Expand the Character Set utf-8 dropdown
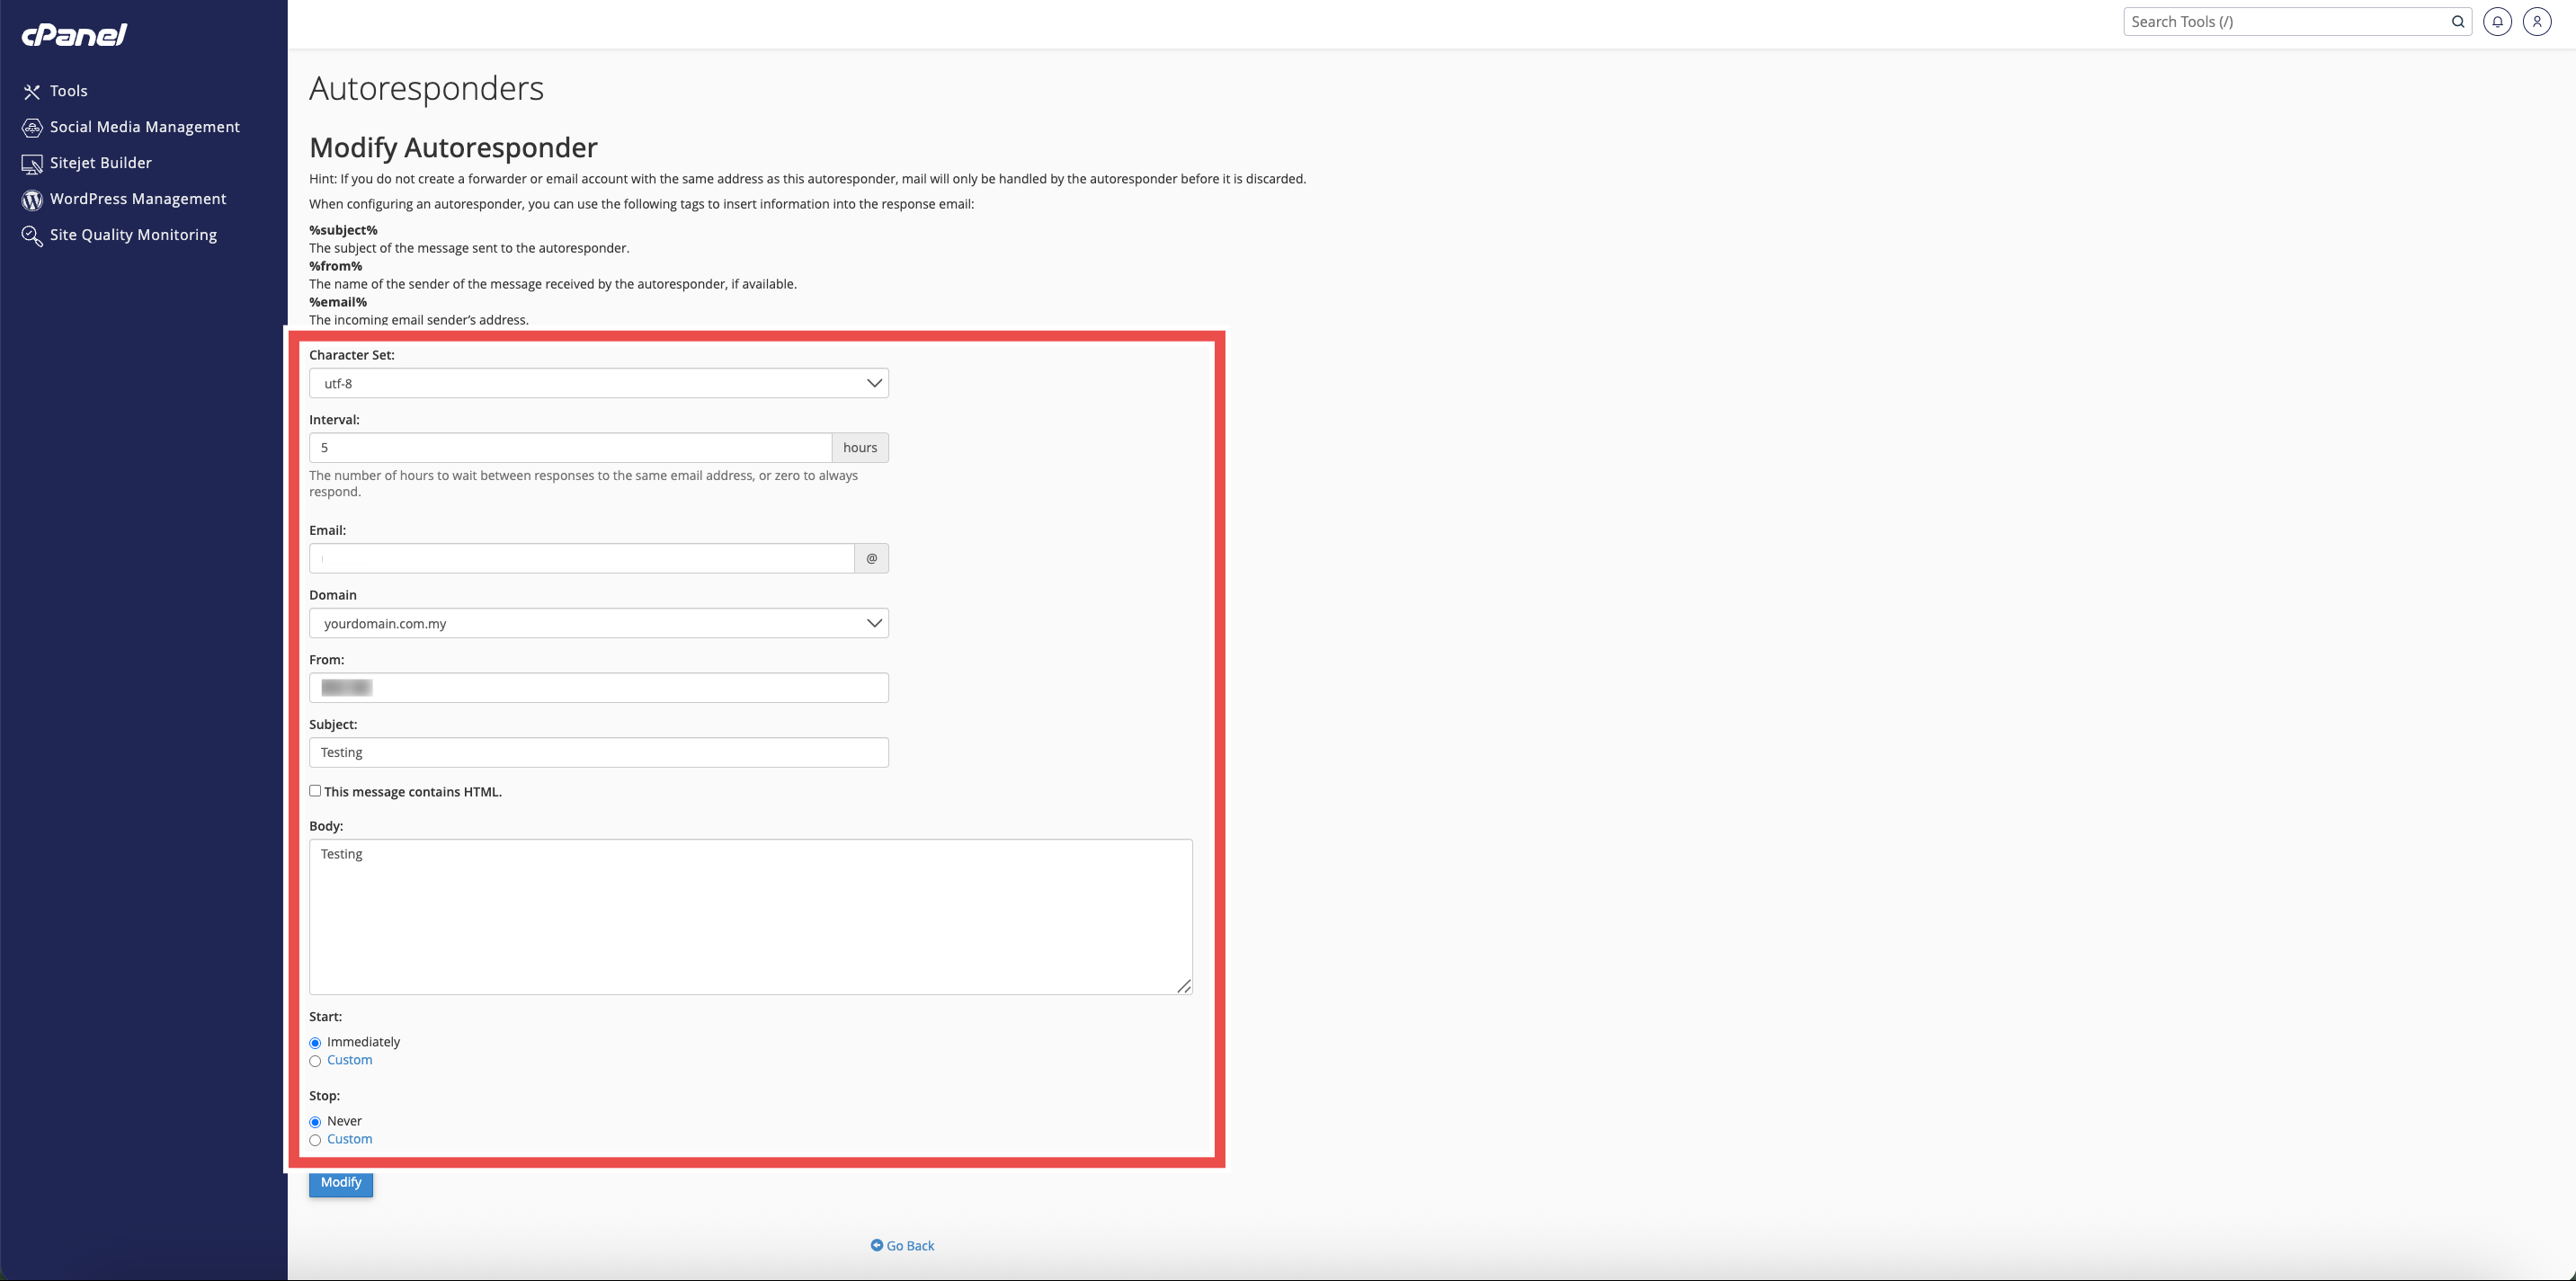The height and width of the screenshot is (1281, 2576). [x=598, y=383]
